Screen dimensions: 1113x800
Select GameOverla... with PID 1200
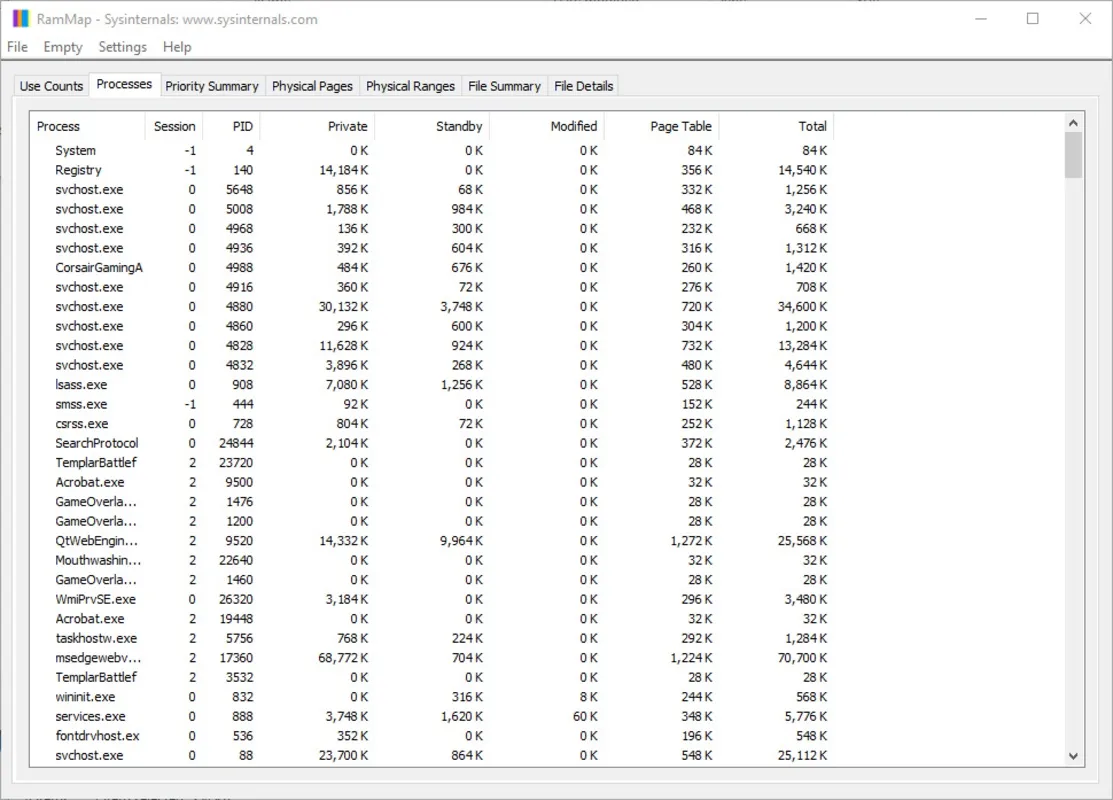[432, 522]
